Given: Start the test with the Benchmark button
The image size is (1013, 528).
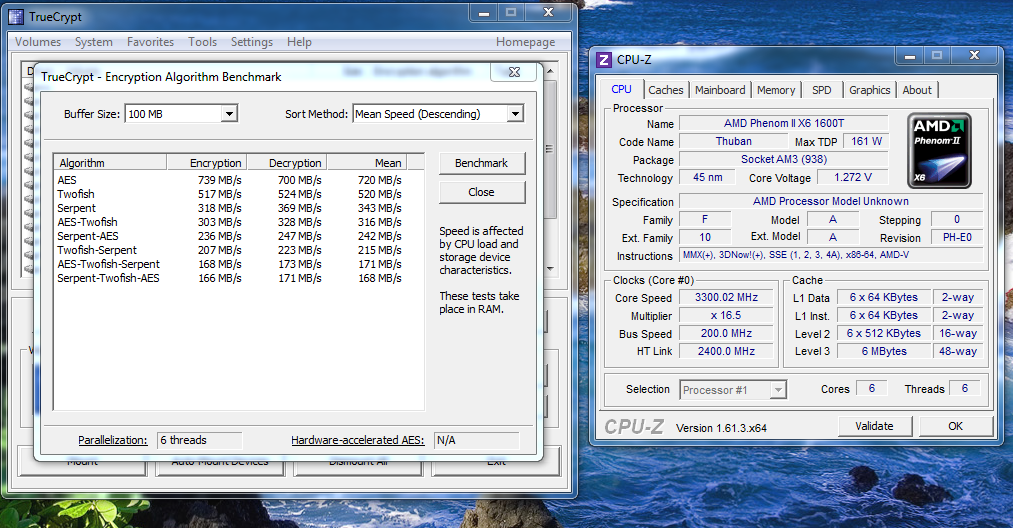Looking at the screenshot, I should point(481,163).
